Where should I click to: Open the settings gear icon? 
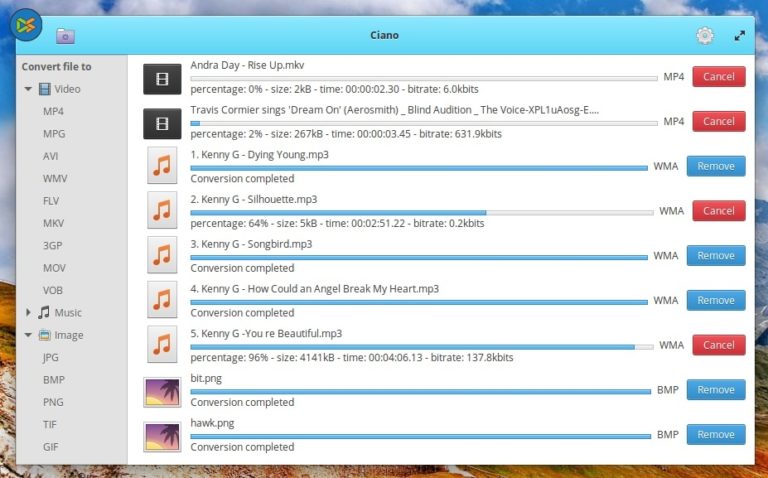tap(705, 36)
